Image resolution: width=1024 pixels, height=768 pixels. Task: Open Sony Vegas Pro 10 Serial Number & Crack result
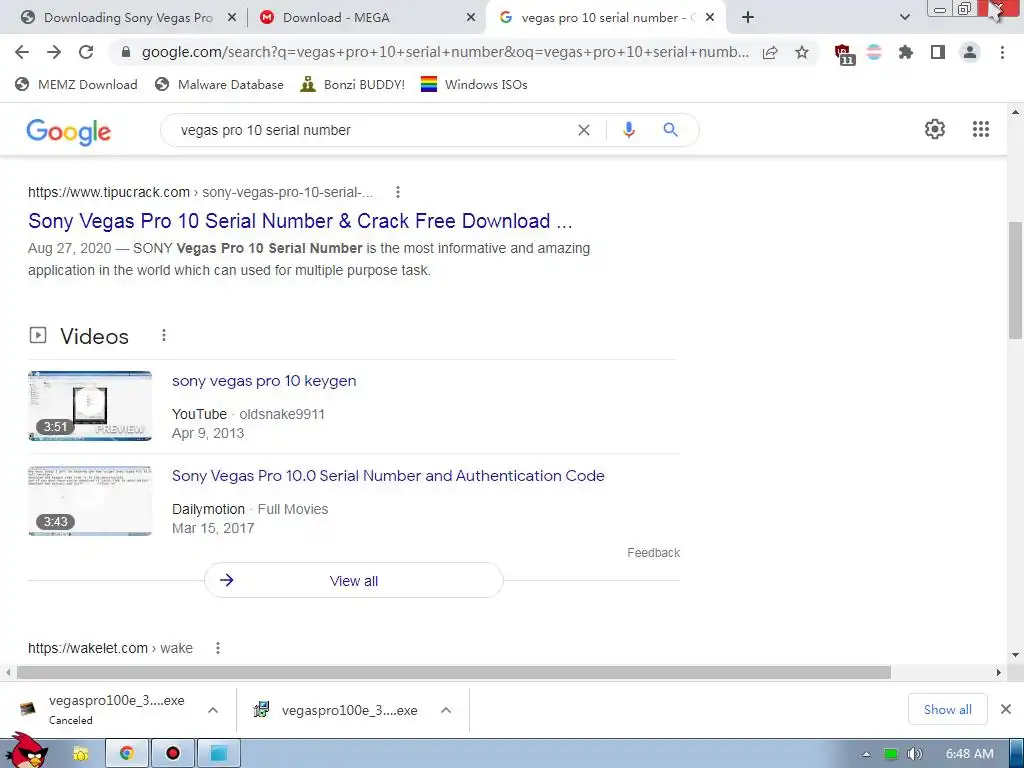(300, 221)
